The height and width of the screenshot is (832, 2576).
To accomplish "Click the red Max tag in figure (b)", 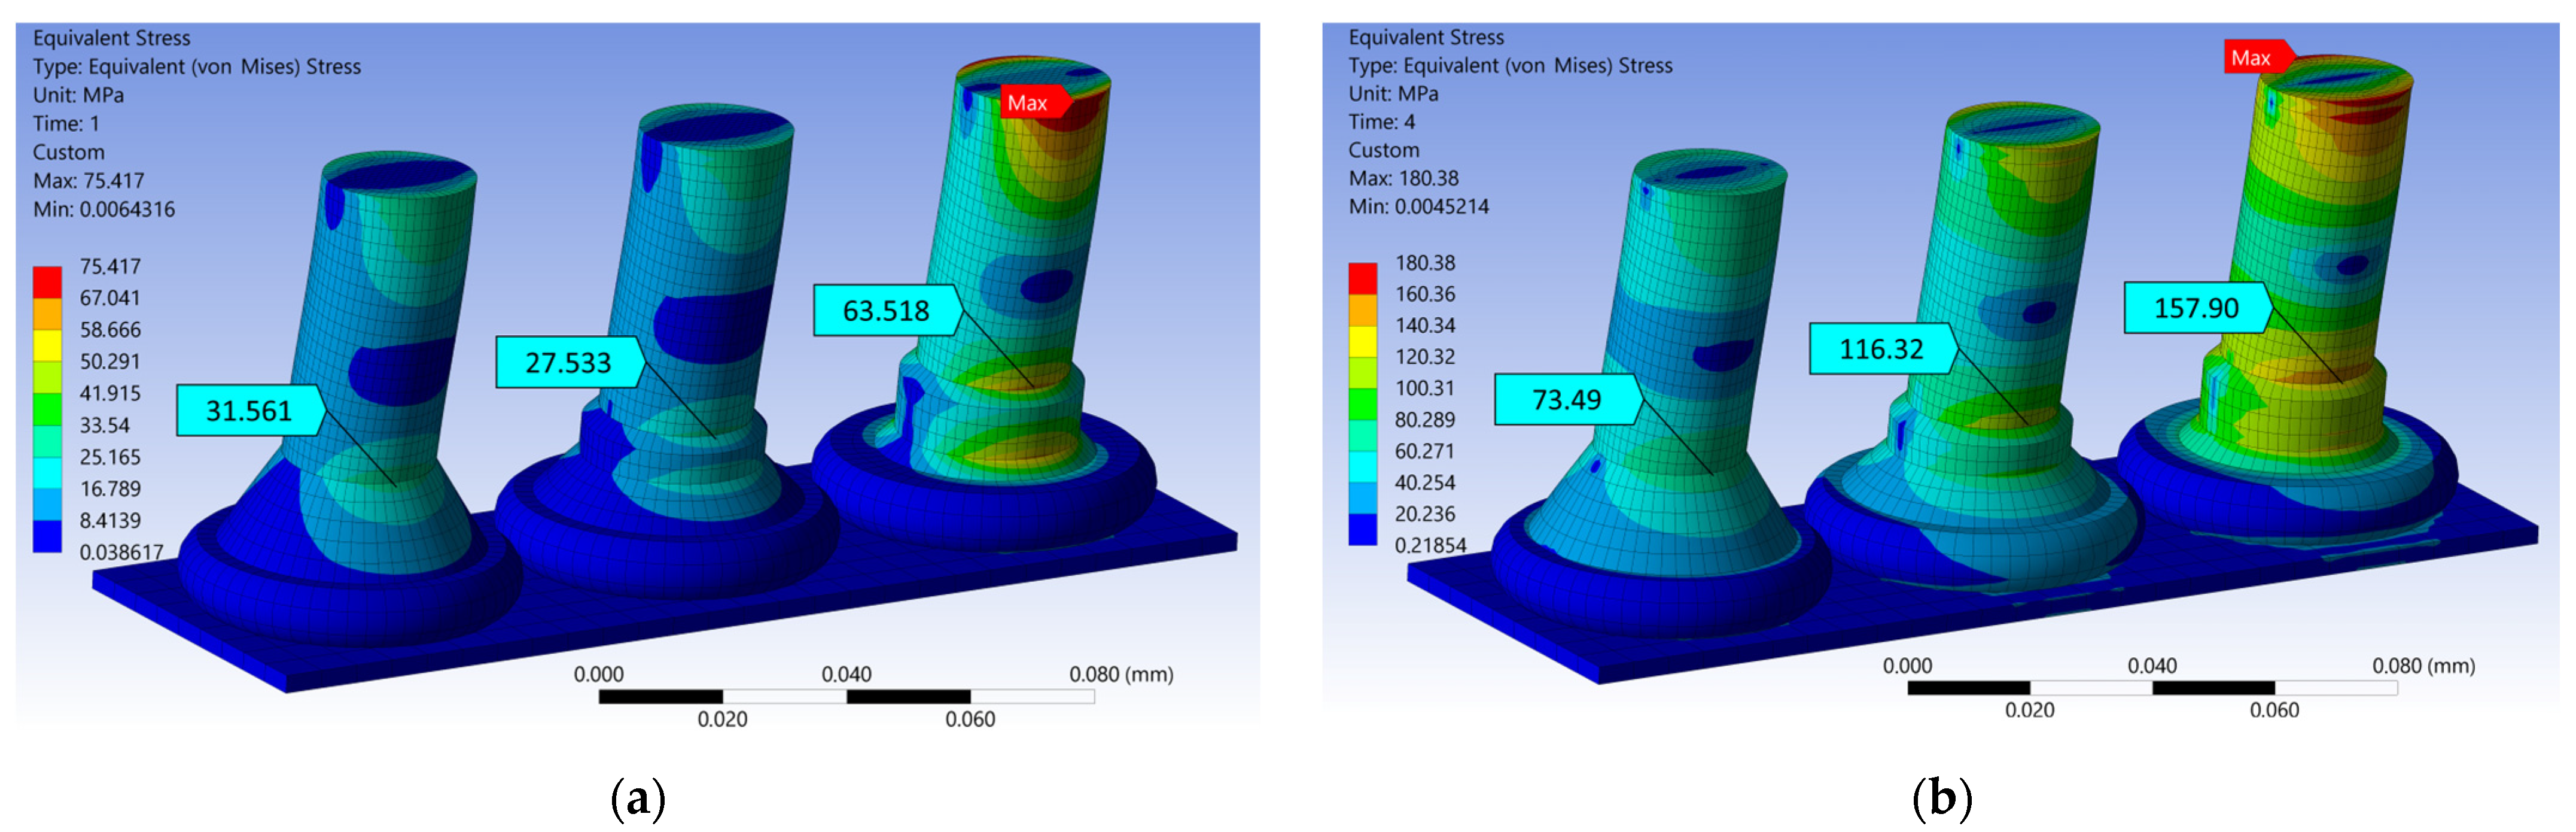I will [2253, 58].
